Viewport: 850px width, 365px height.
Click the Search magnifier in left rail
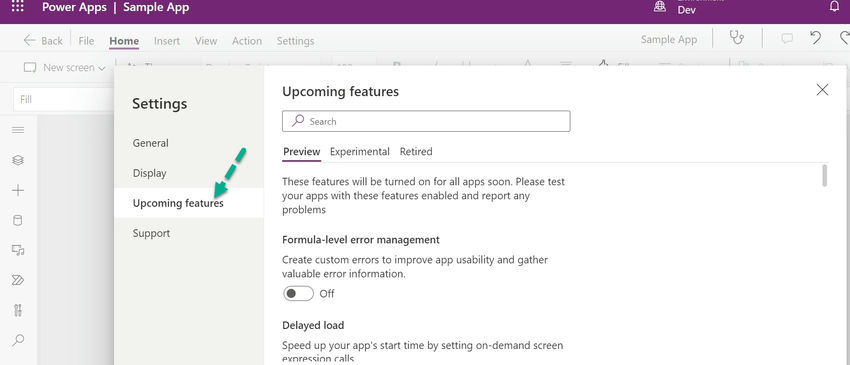[18, 340]
